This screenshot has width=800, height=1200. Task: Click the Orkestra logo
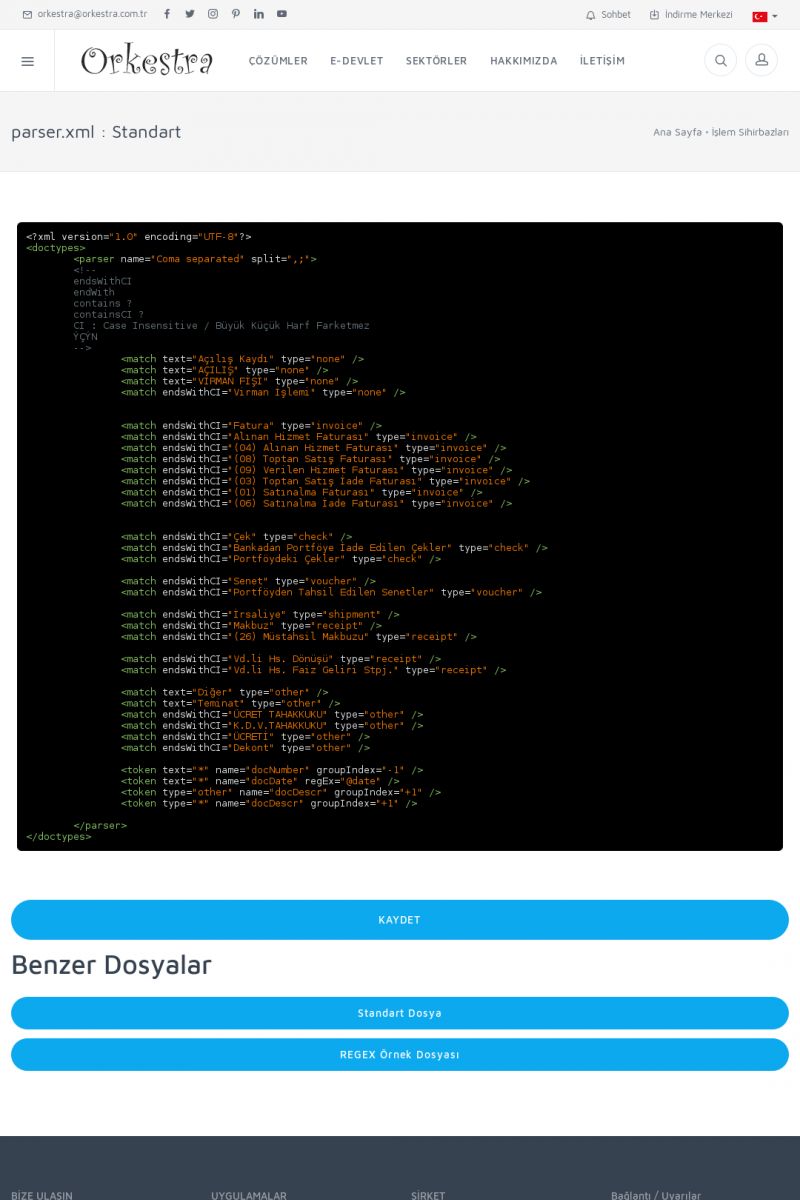tap(147, 61)
